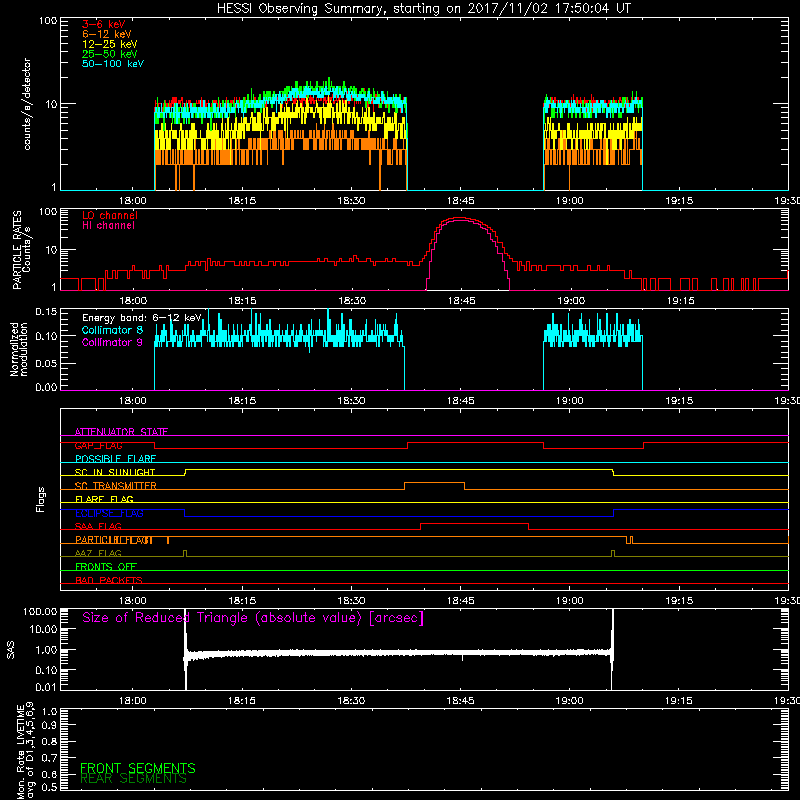Click the SAA FLAG label
The image size is (800, 800).
point(98,526)
